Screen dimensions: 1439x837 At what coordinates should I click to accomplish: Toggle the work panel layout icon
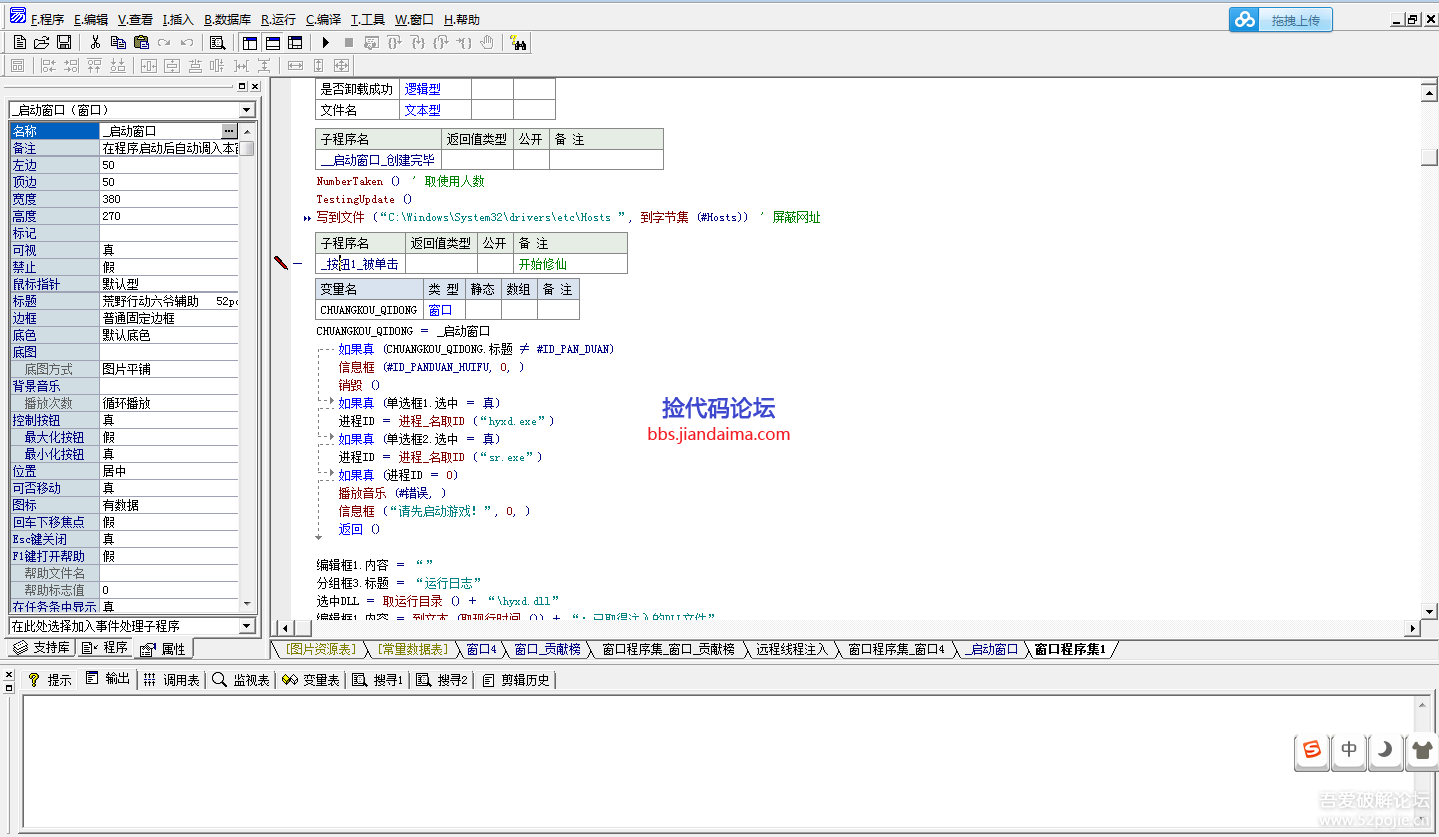click(x=250, y=42)
